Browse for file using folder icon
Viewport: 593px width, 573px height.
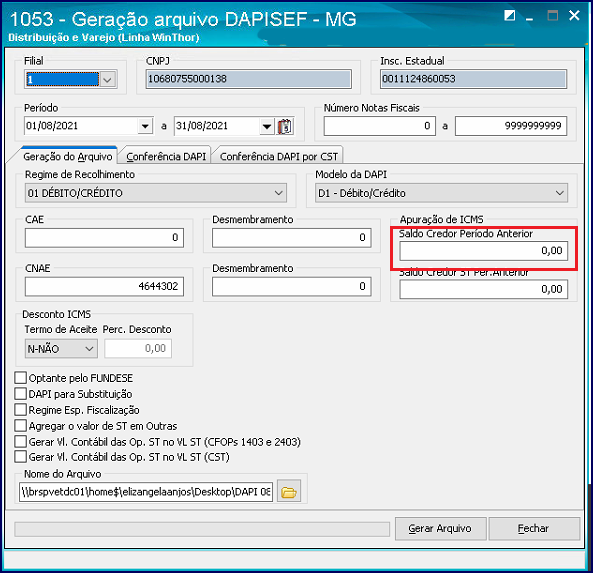tap(289, 492)
